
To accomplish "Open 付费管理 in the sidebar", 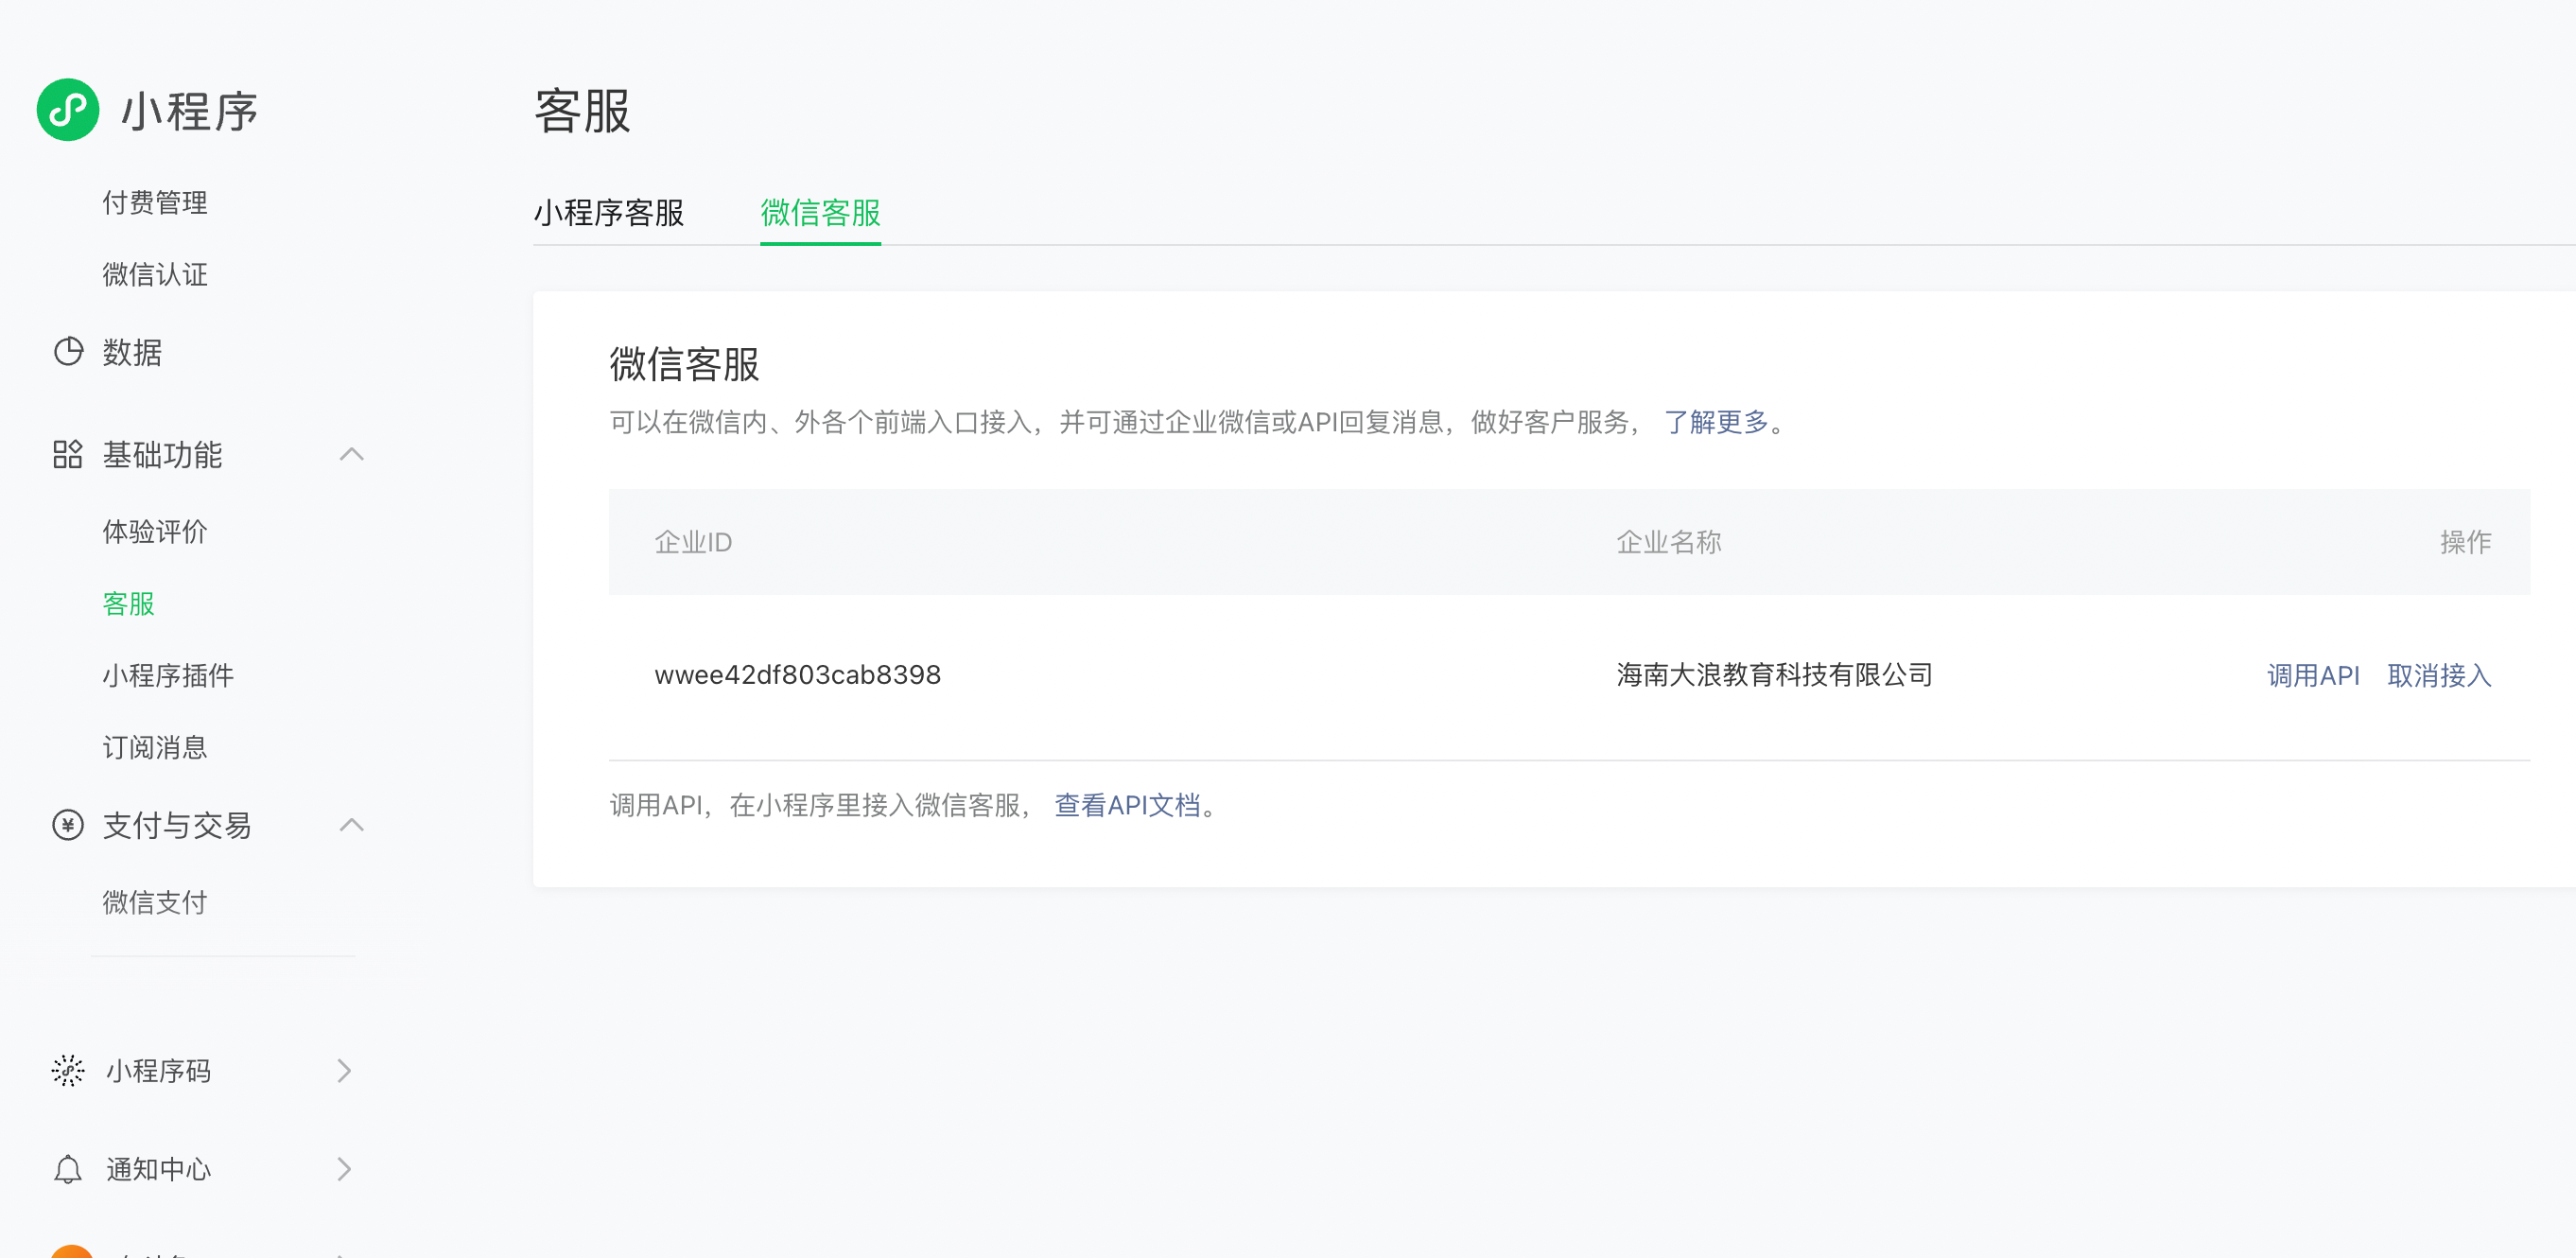I will pyautogui.click(x=155, y=203).
